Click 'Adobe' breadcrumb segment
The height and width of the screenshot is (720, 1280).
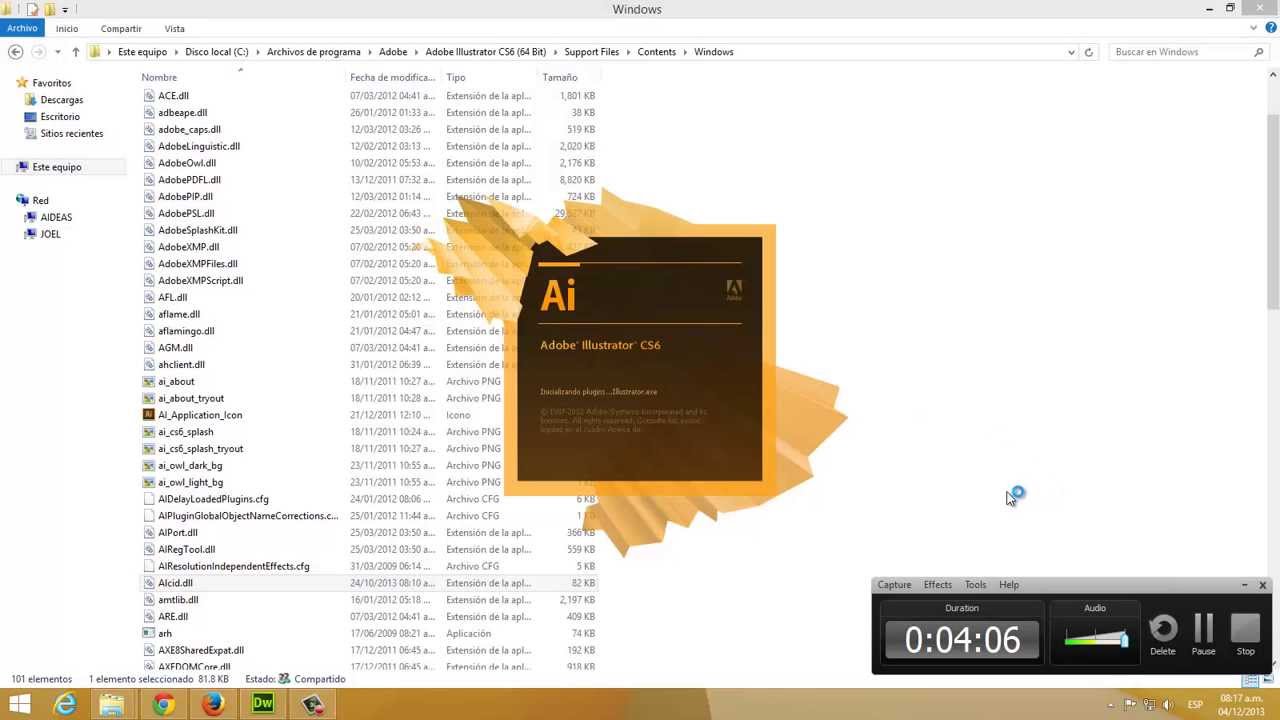[393, 52]
